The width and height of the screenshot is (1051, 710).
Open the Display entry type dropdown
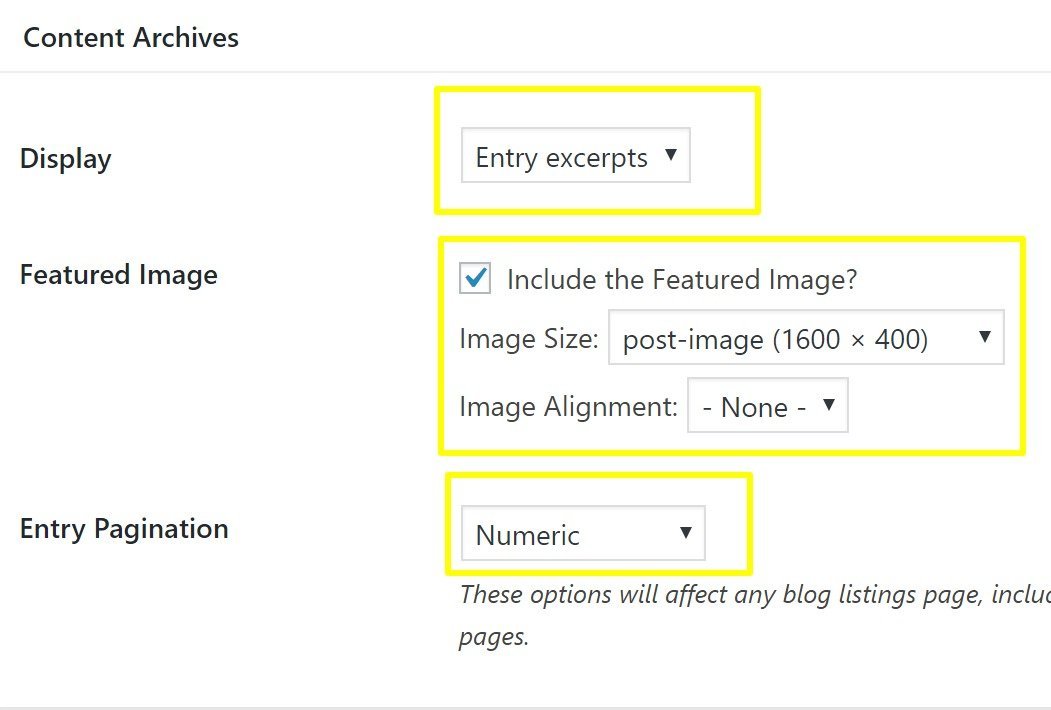574,156
